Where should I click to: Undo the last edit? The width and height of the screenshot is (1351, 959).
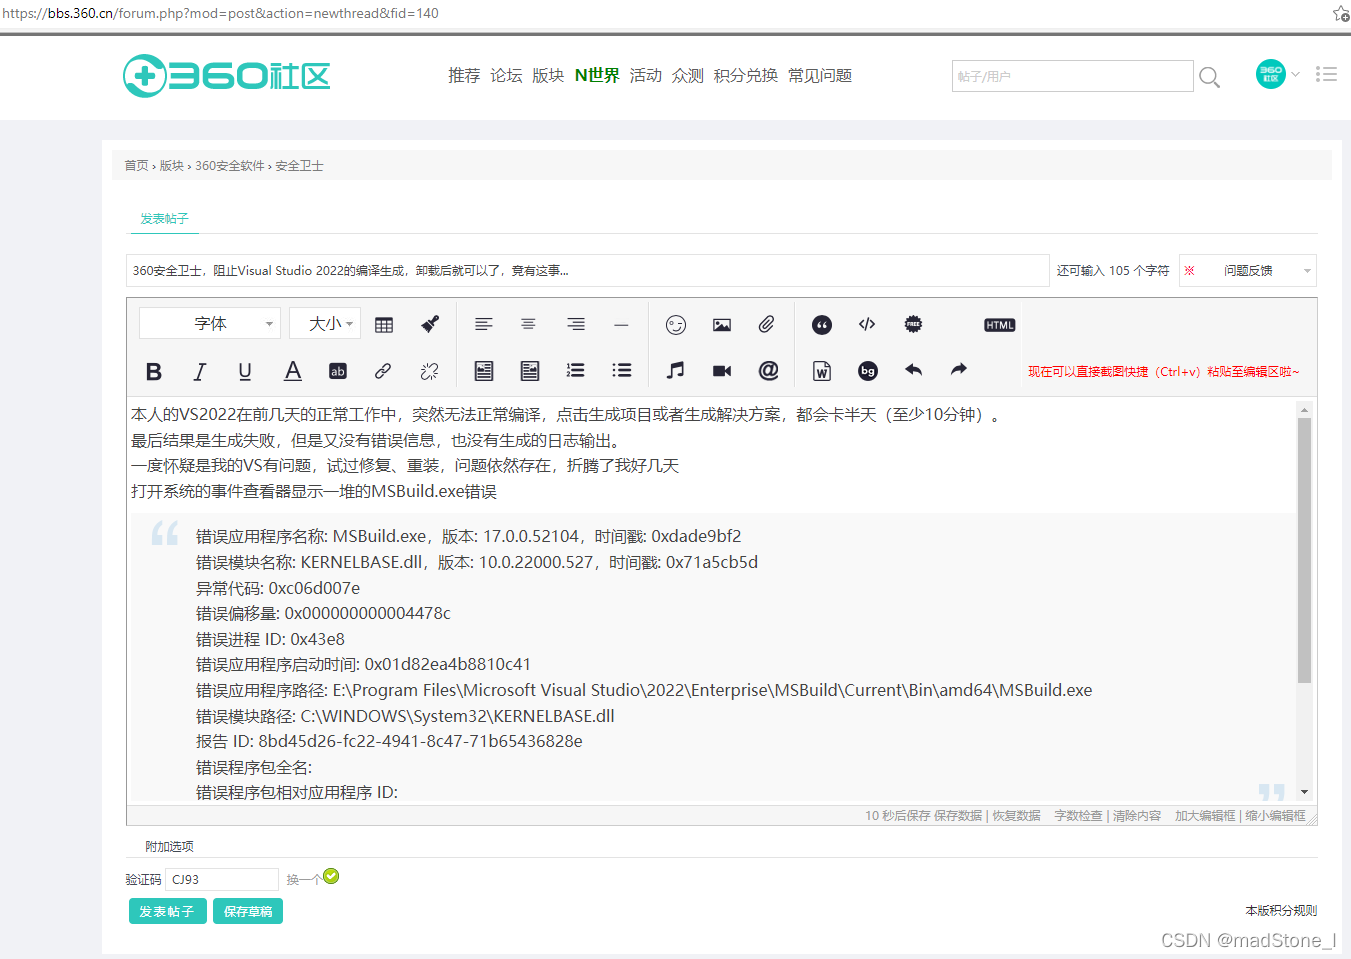tap(913, 370)
